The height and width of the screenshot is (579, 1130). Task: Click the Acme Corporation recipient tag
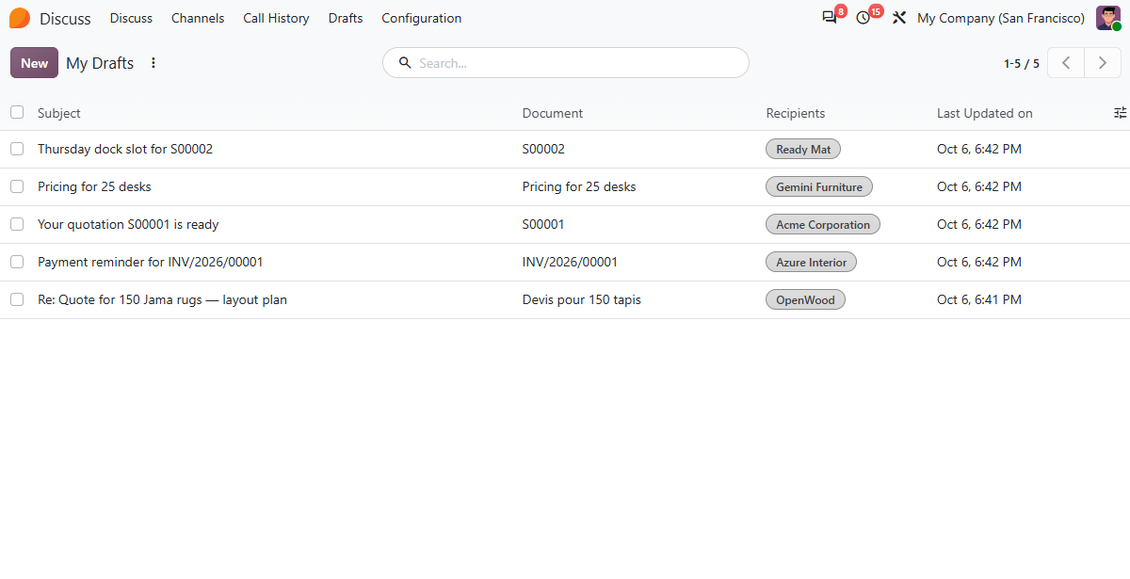(x=823, y=224)
